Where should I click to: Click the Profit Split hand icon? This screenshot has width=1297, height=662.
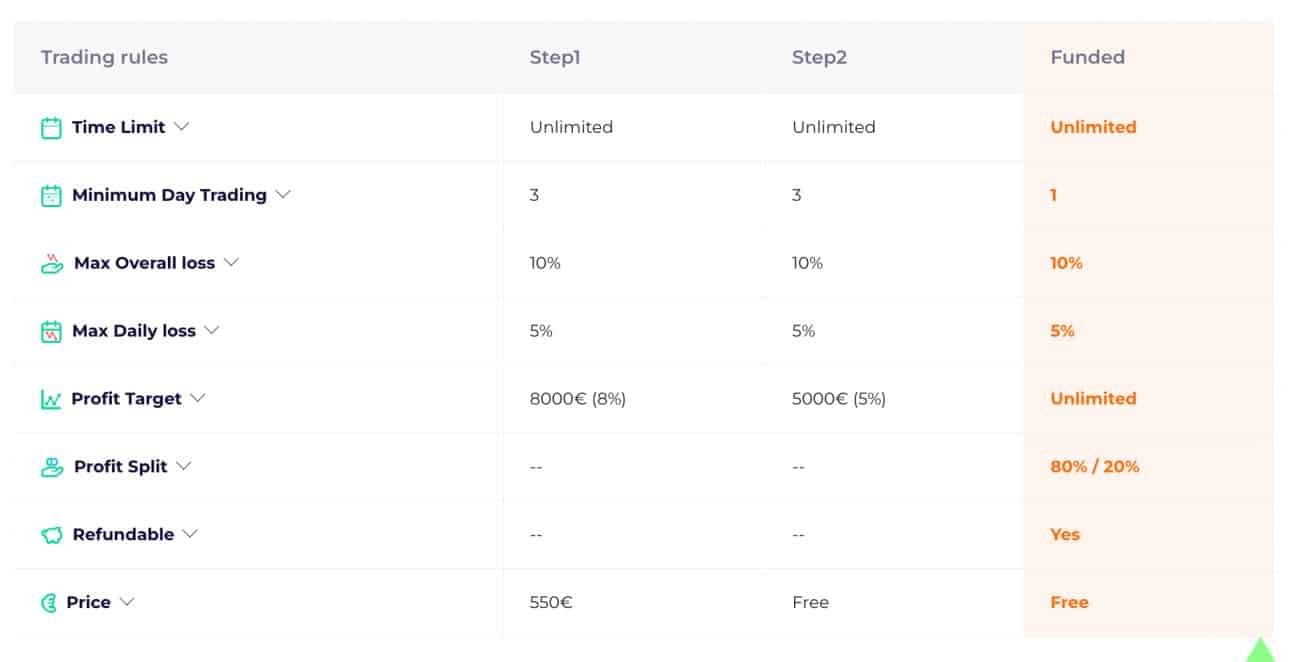tap(52, 467)
